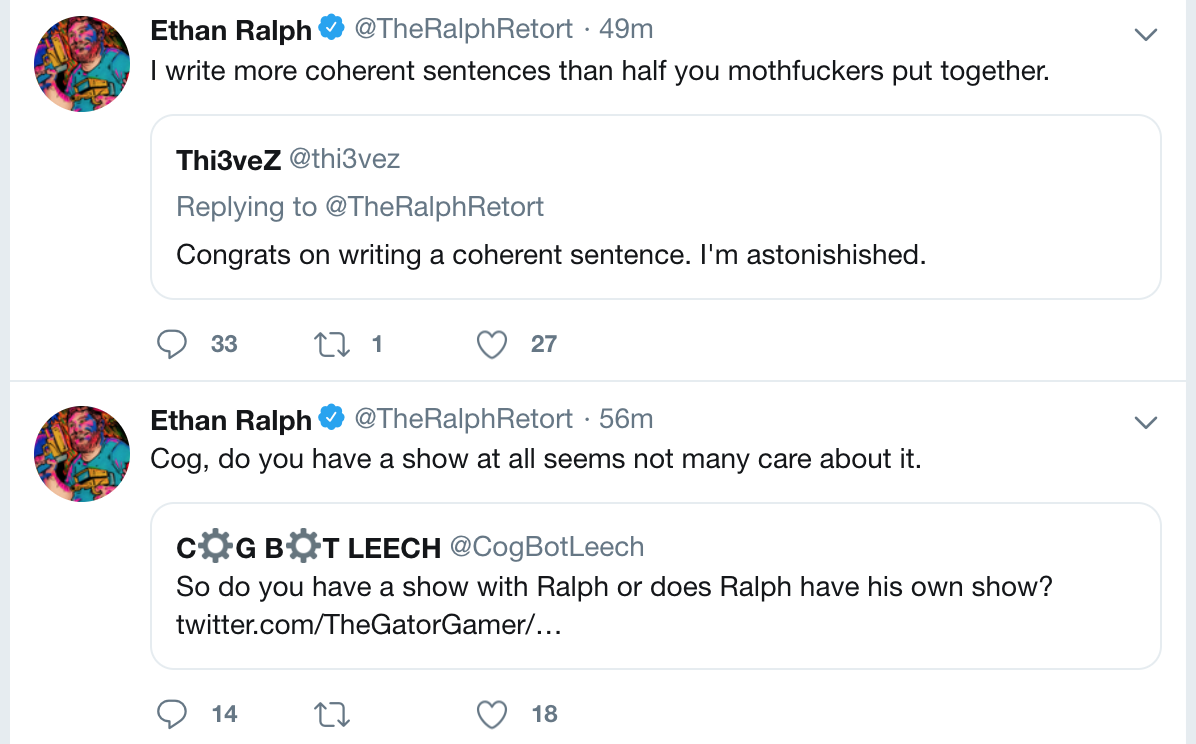Open the caret menu on the first tweet

pyautogui.click(x=1146, y=33)
